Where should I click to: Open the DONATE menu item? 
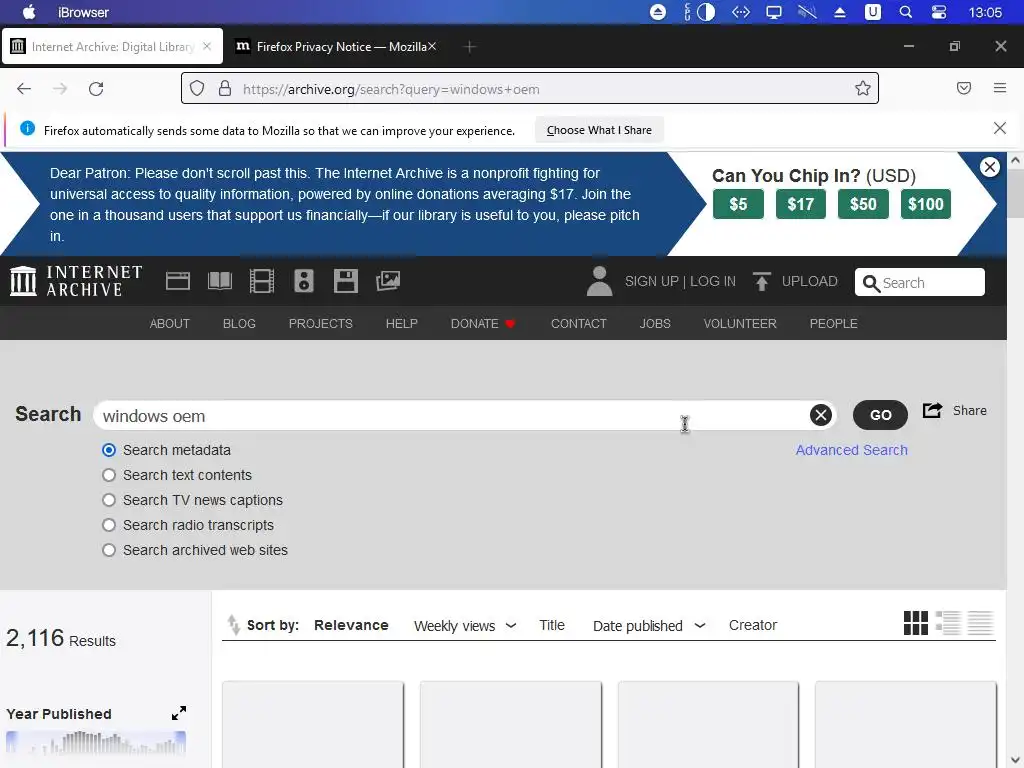coord(483,323)
